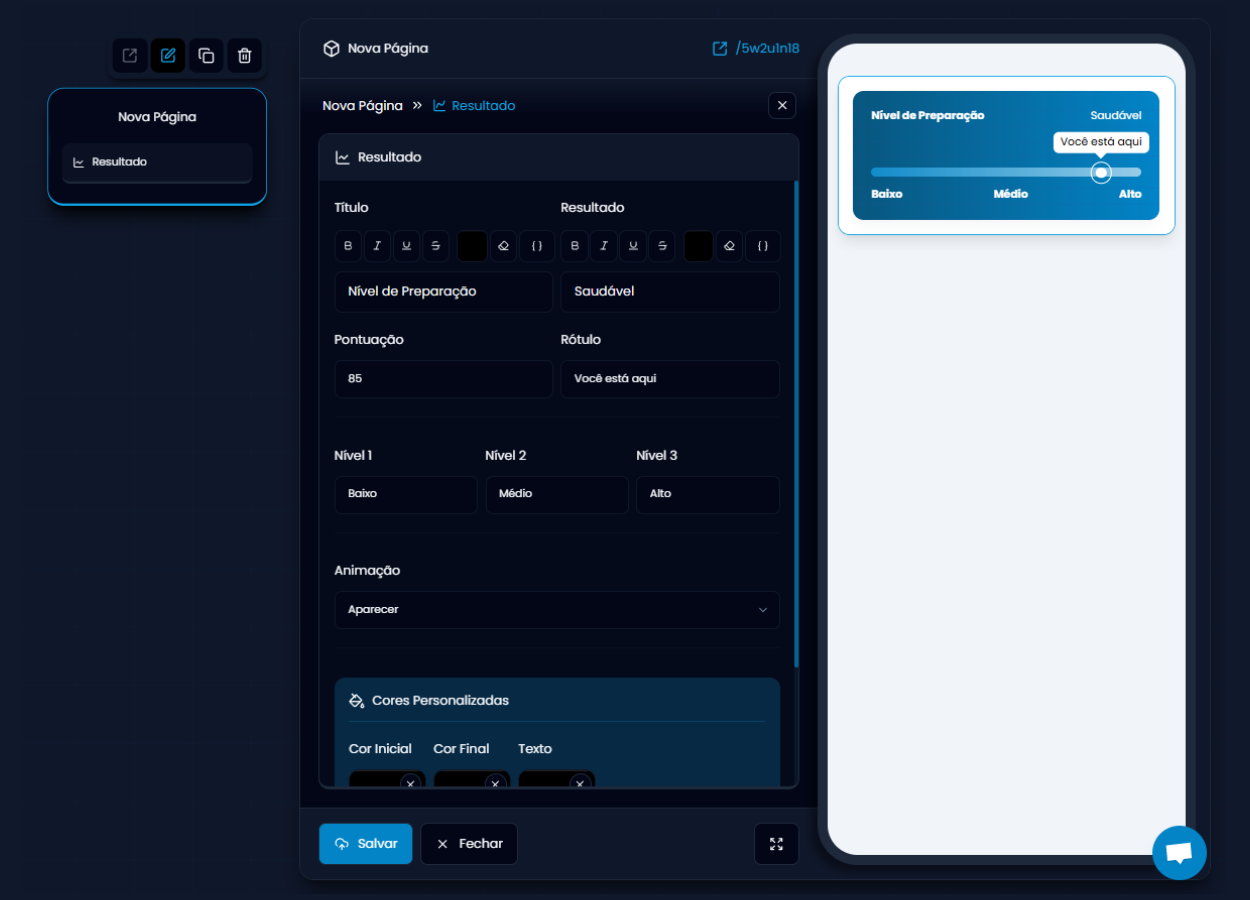The height and width of the screenshot is (900, 1250).
Task: Close the Resultado editor with X
Action: point(782,105)
